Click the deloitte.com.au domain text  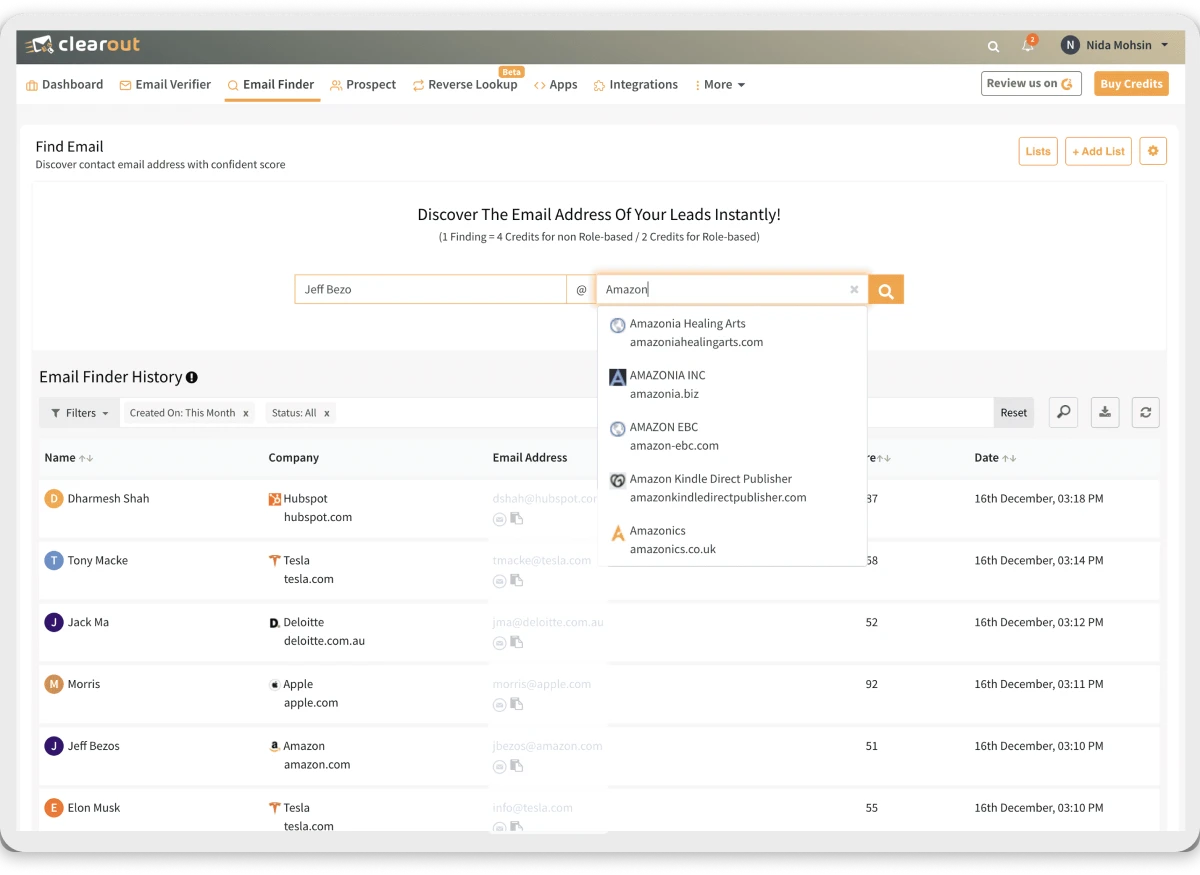pyautogui.click(x=324, y=641)
